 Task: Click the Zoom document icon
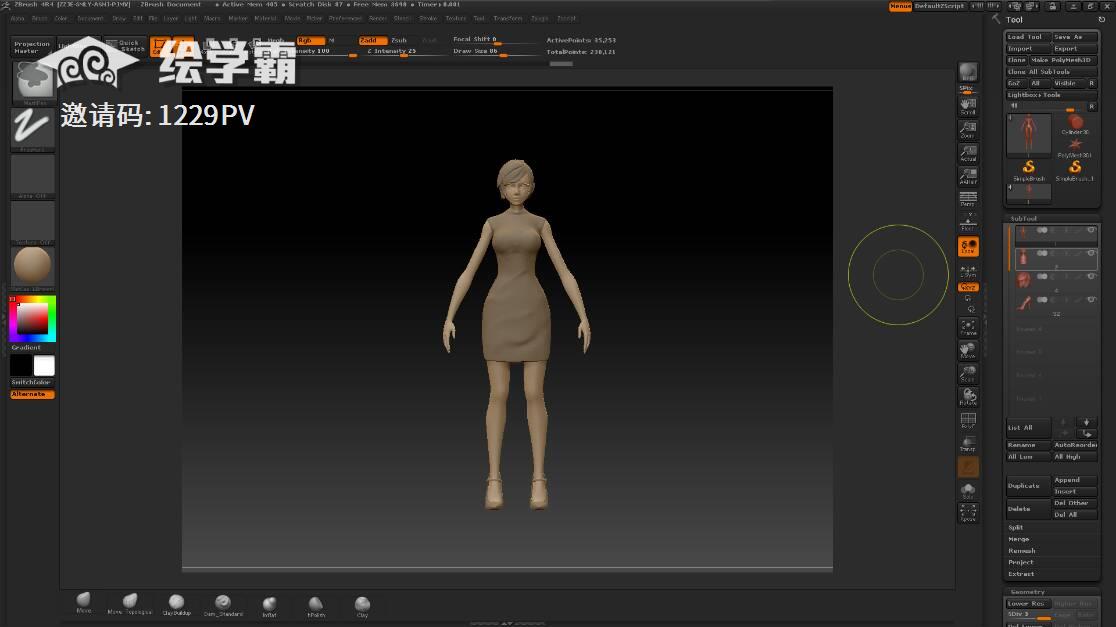click(x=968, y=129)
